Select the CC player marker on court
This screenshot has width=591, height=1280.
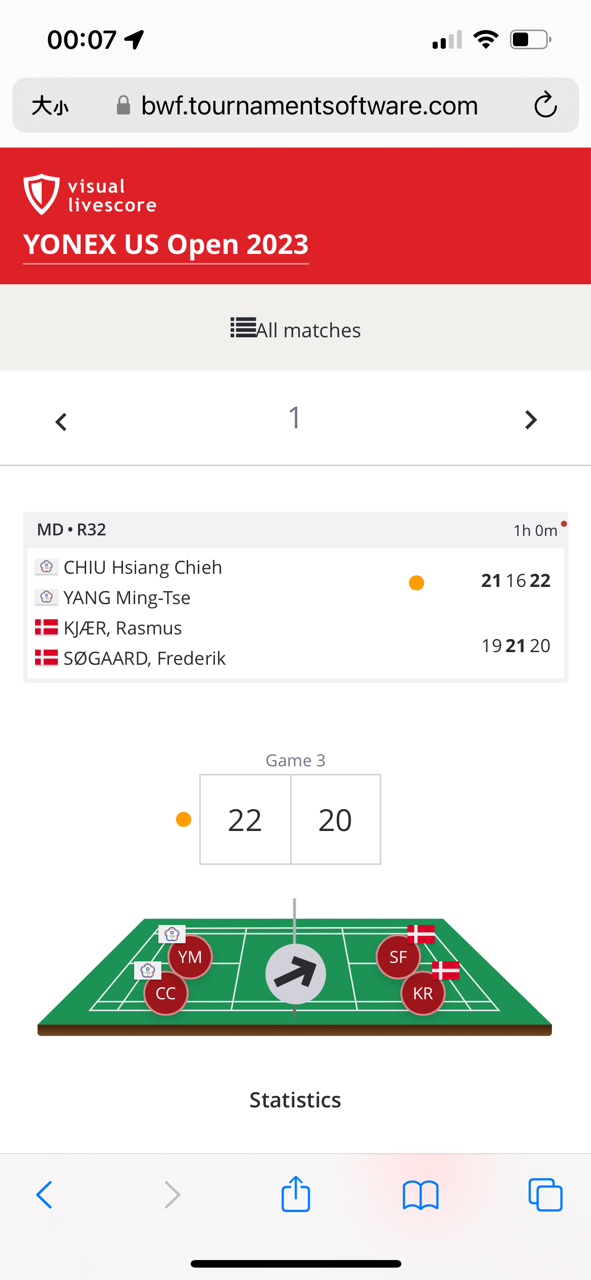point(166,993)
